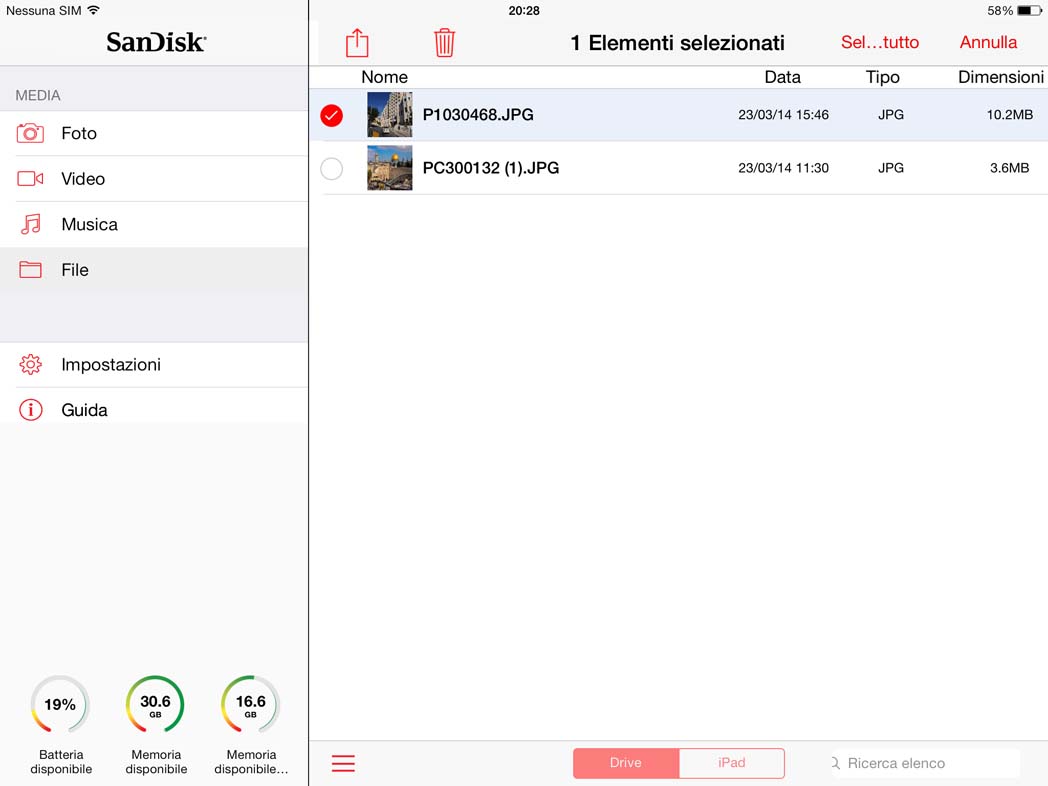Sort by the Nome column header
This screenshot has height=786, width=1048.
click(384, 77)
